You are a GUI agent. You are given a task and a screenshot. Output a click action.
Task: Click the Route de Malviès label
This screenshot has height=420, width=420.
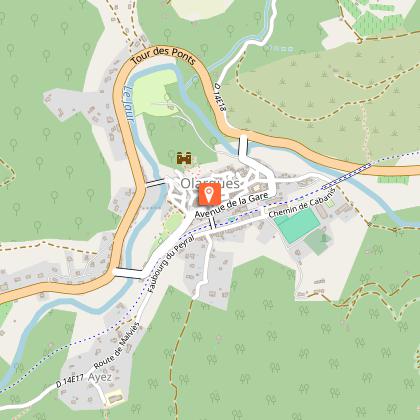[x=115, y=346]
